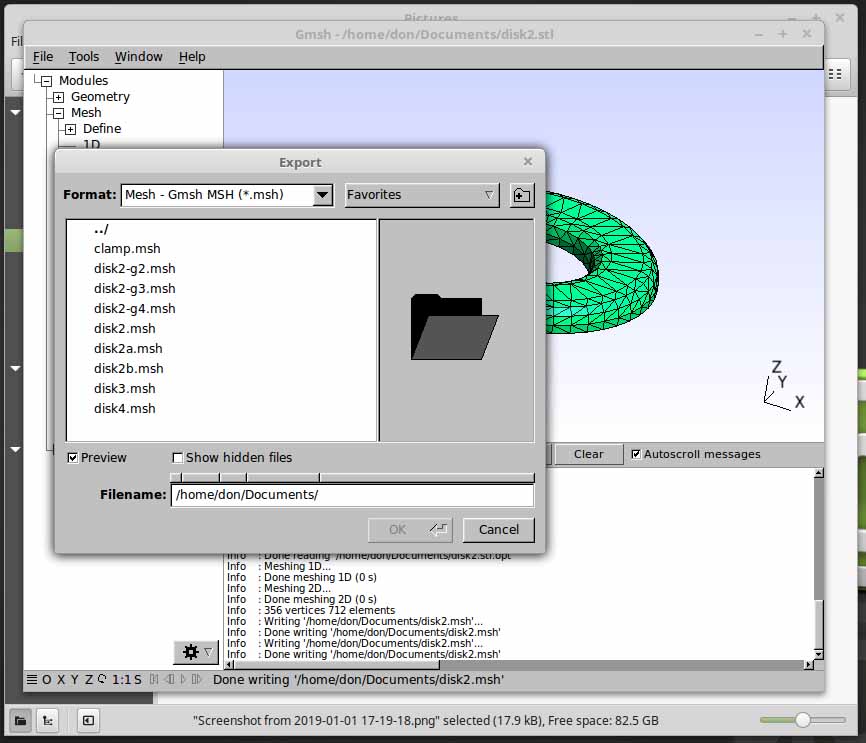
Task: Click the new folder icon in Export dialog
Action: click(522, 196)
